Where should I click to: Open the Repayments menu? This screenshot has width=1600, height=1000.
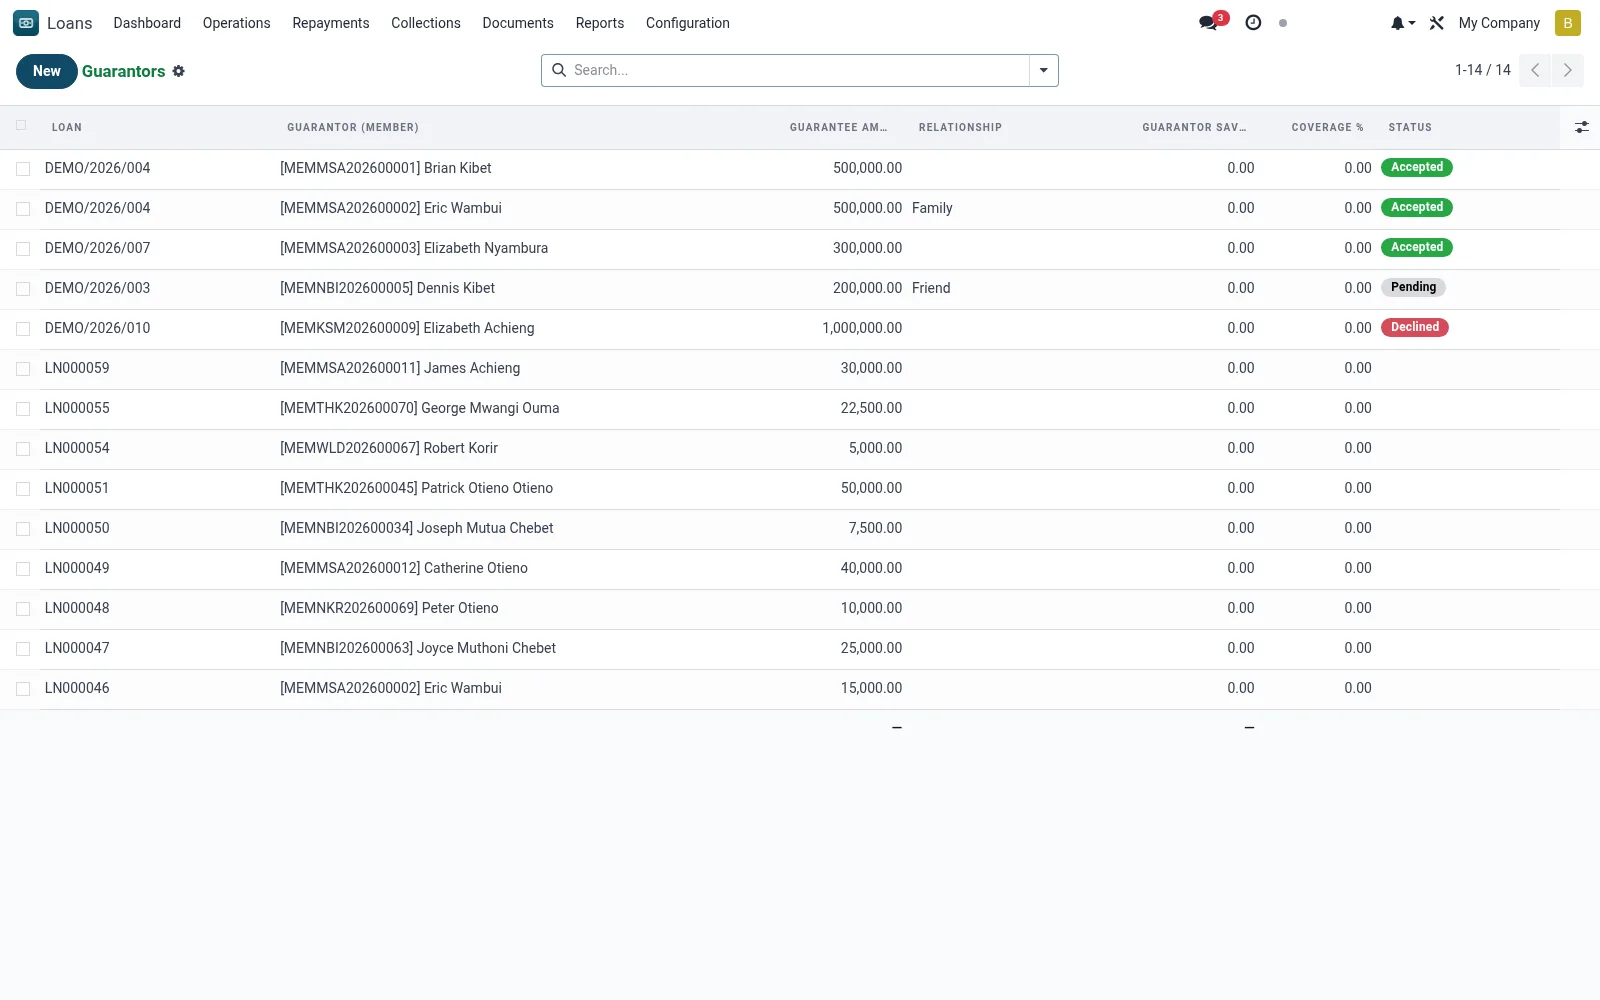331,23
